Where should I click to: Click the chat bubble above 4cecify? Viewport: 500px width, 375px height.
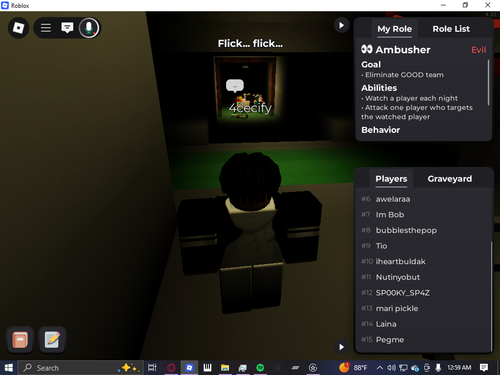pyautogui.click(x=235, y=86)
